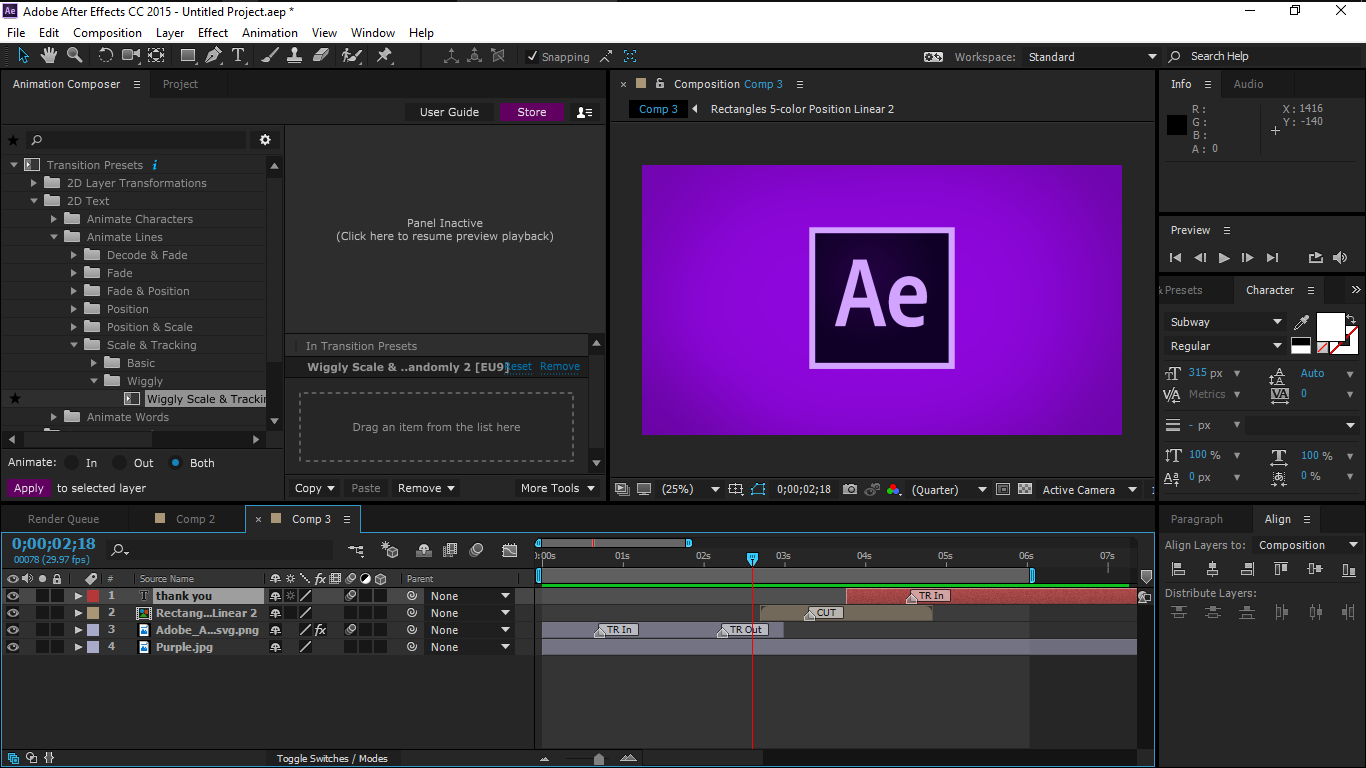
Task: Select the Both animate radio button
Action: tap(175, 463)
